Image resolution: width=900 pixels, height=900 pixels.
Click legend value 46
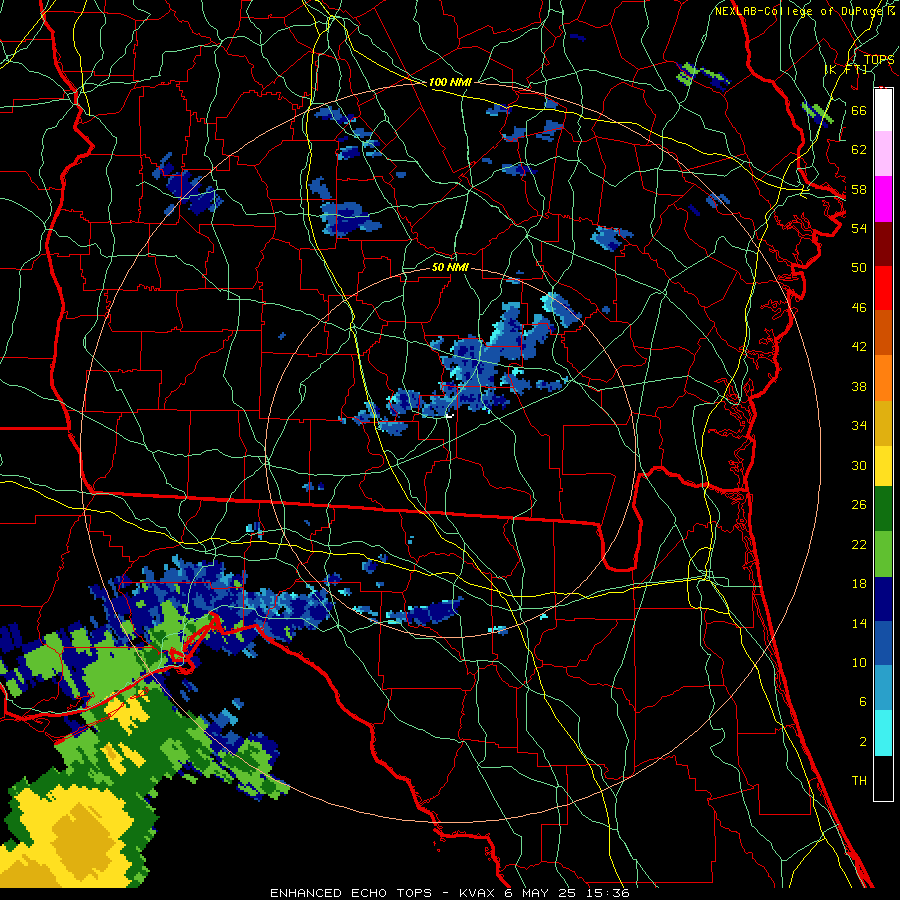859,308
